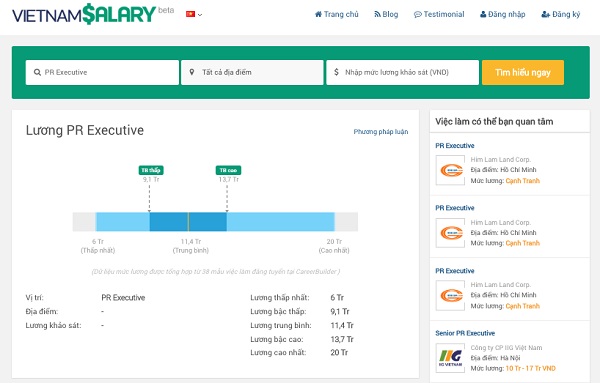
Task: Open the Tất cả địa điểm location selector
Action: (252, 72)
